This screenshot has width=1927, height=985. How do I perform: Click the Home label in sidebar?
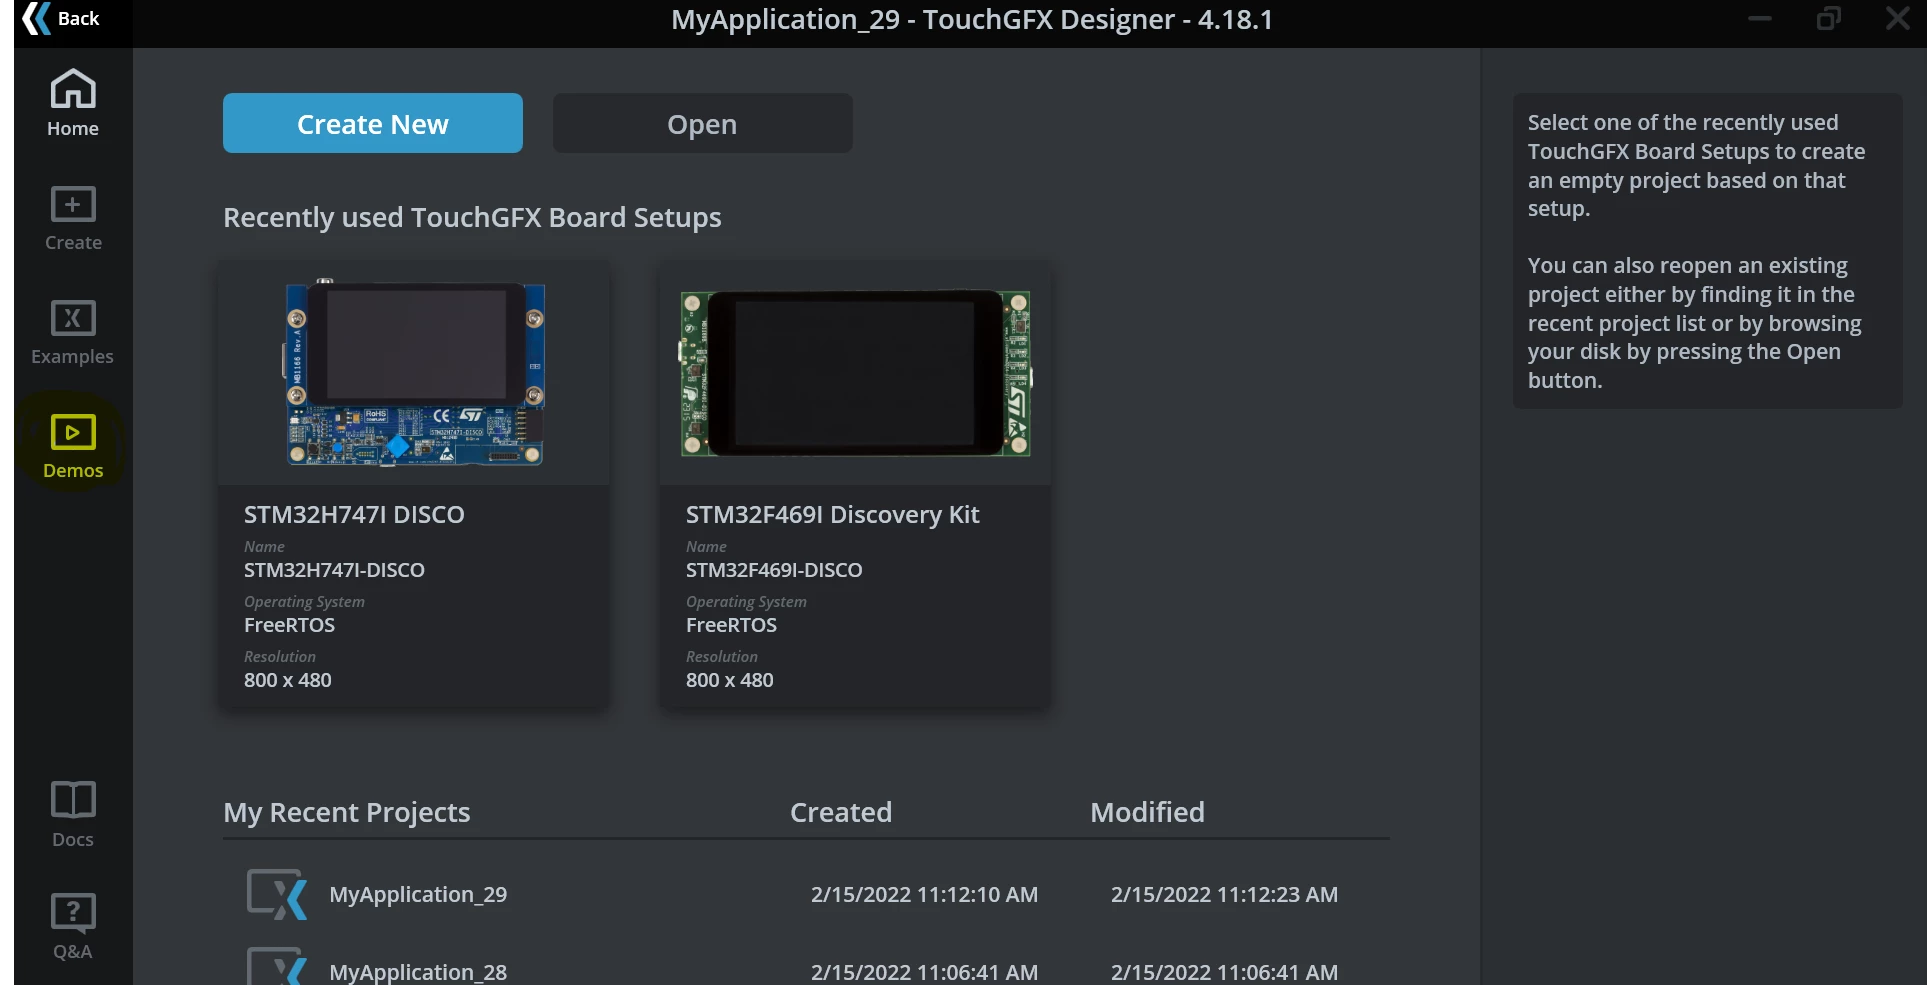(x=73, y=129)
